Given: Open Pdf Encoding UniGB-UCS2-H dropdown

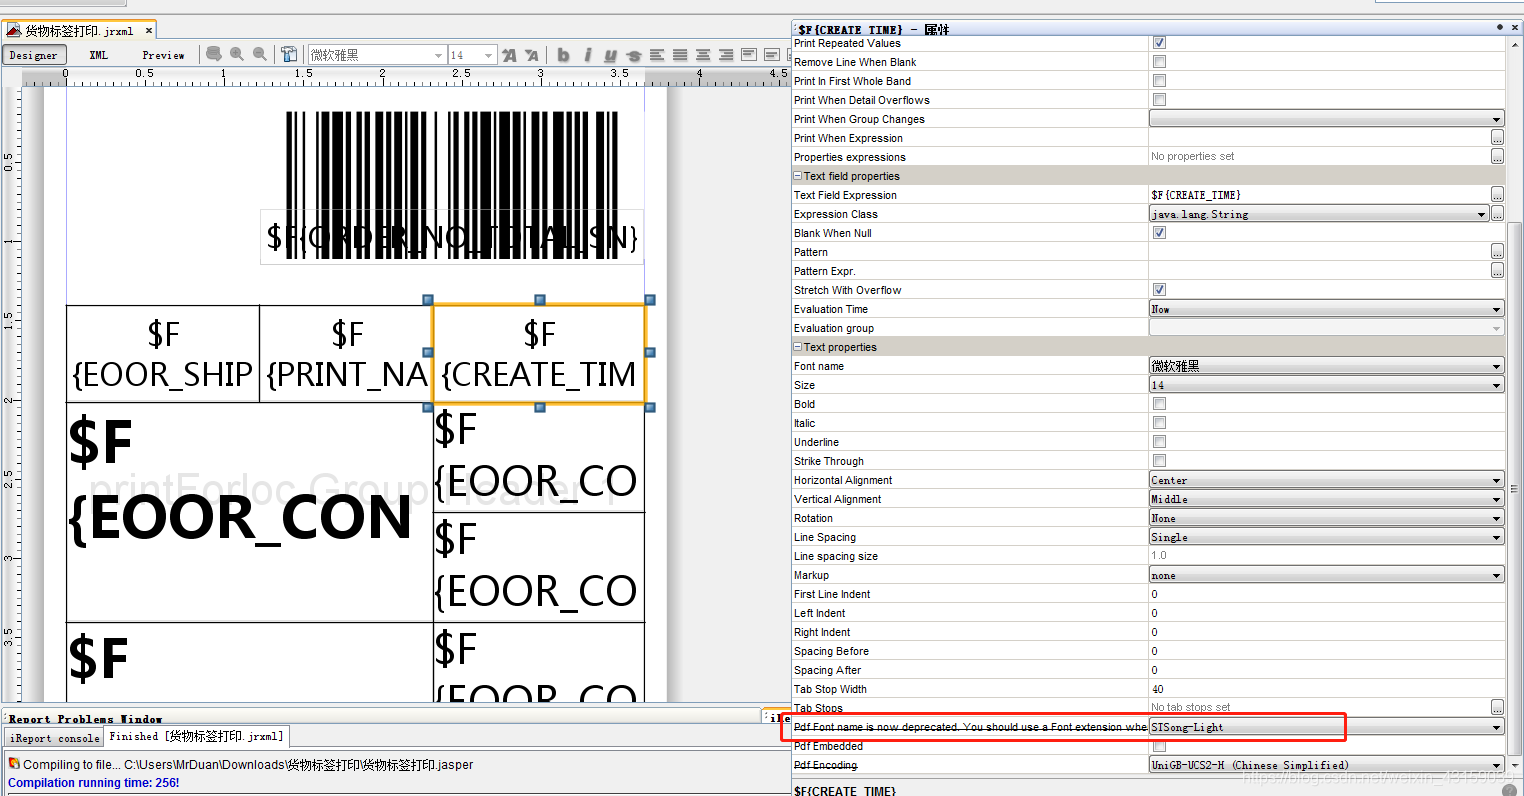Looking at the screenshot, I should 1326,765.
